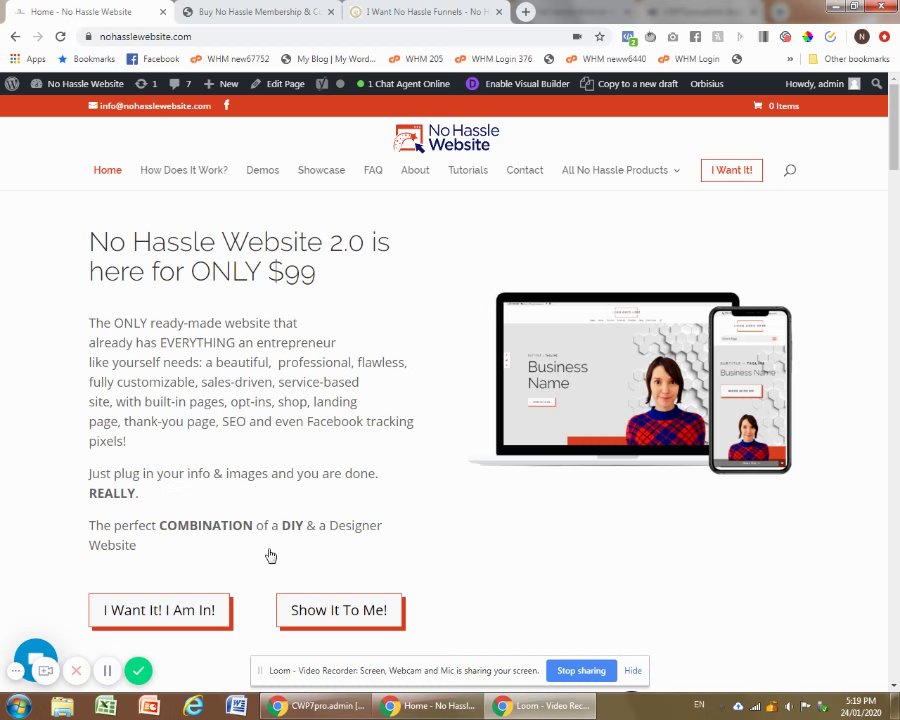Open the Apps shortcut in bookmarks bar
The image size is (900, 720).
pyautogui.click(x=28, y=59)
